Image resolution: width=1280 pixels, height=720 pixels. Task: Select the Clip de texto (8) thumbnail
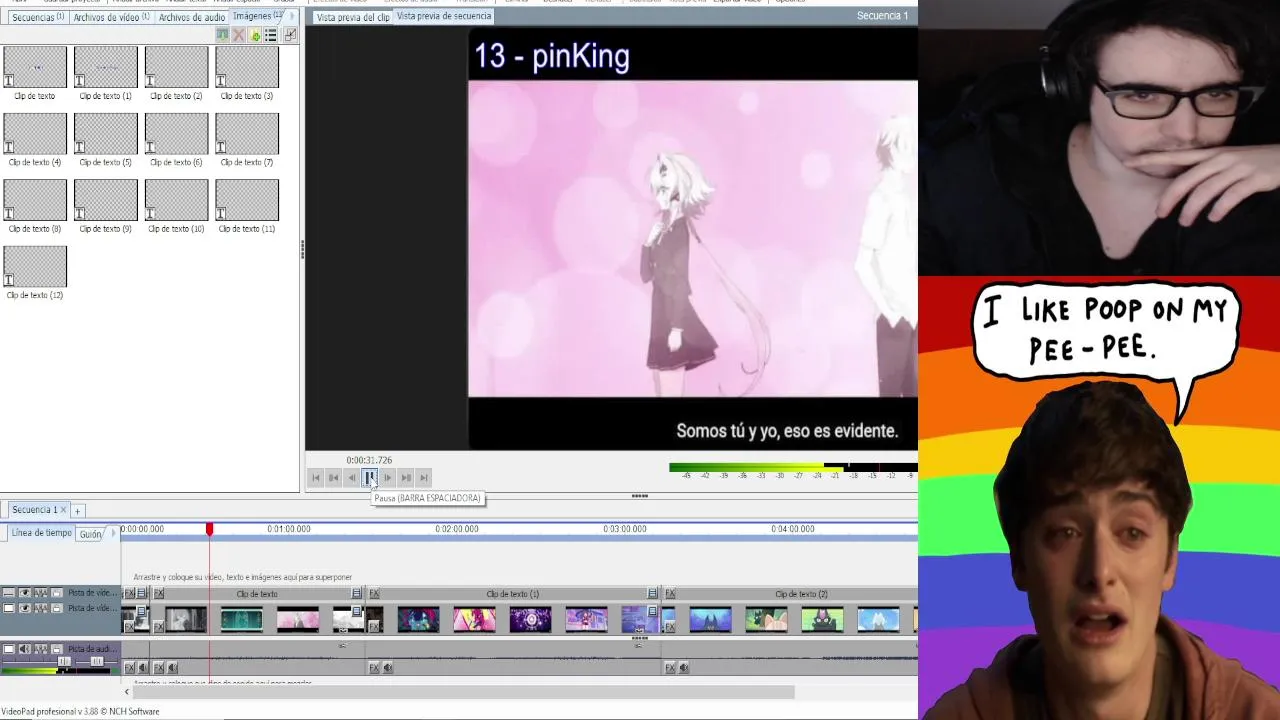35,200
